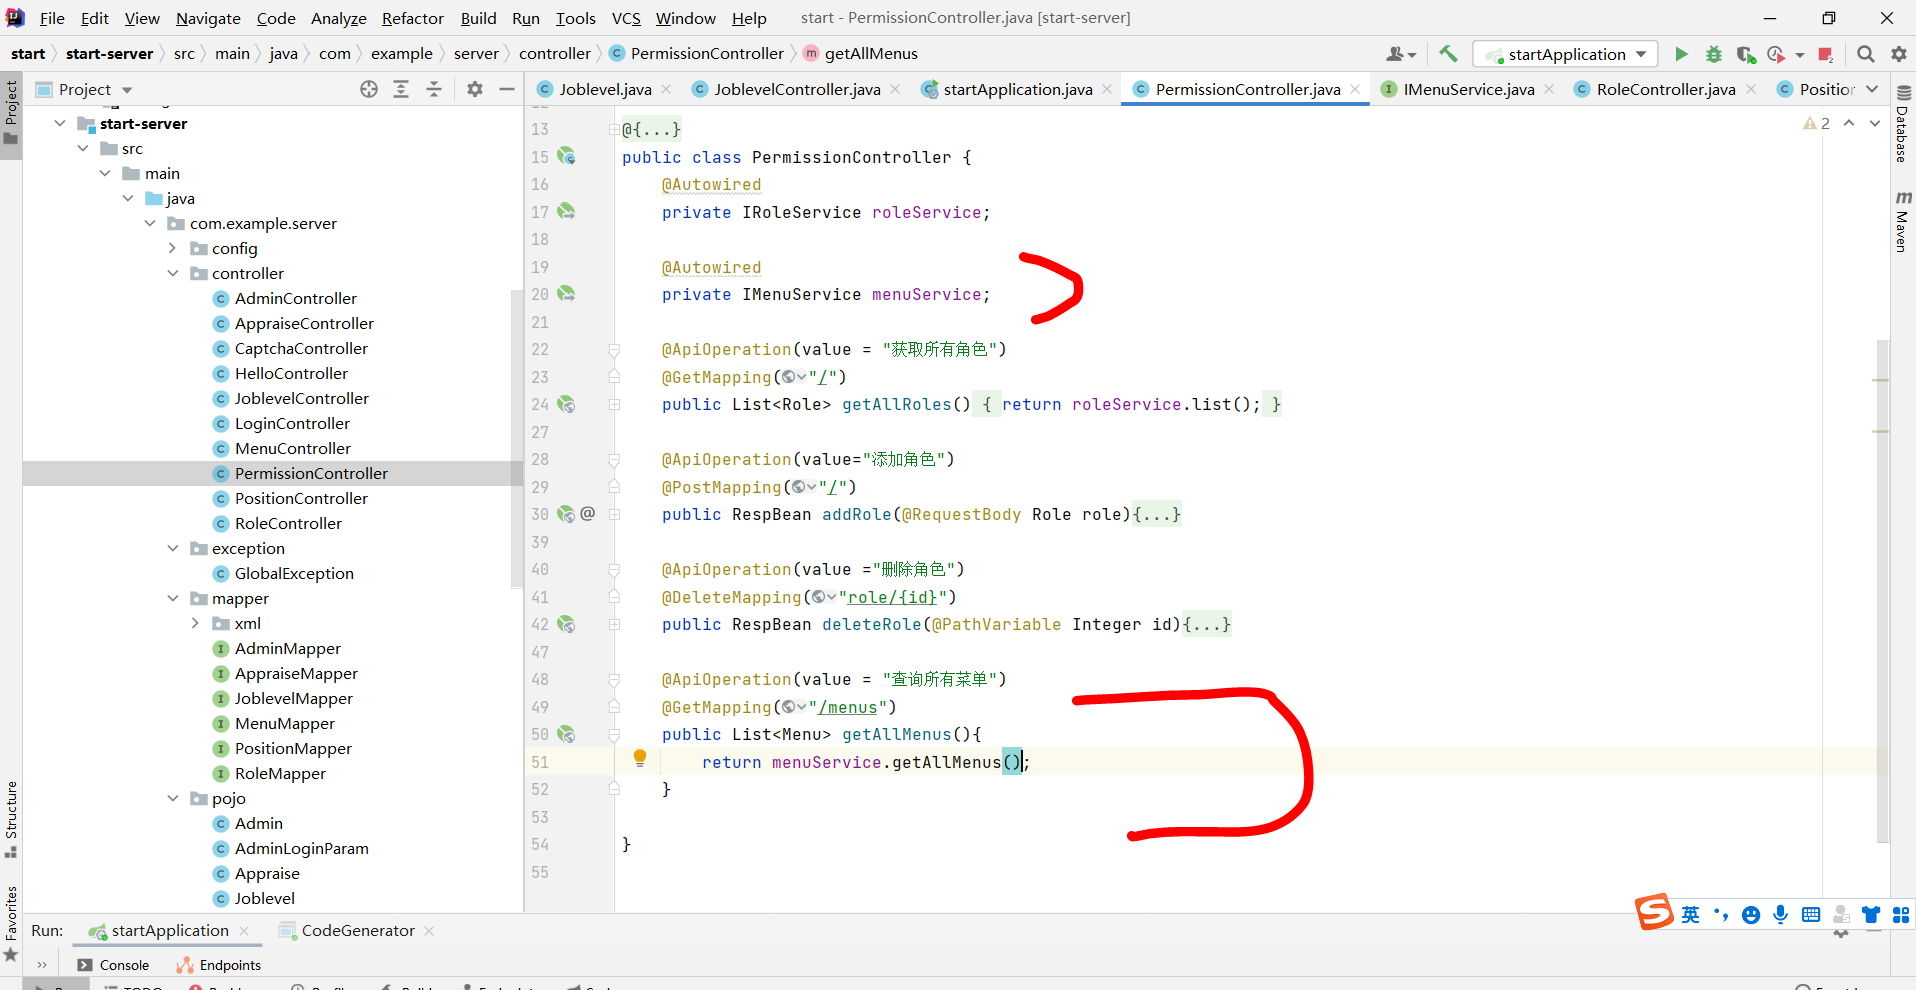Open the Maven tool window
1916x990 pixels.
click(x=1903, y=222)
